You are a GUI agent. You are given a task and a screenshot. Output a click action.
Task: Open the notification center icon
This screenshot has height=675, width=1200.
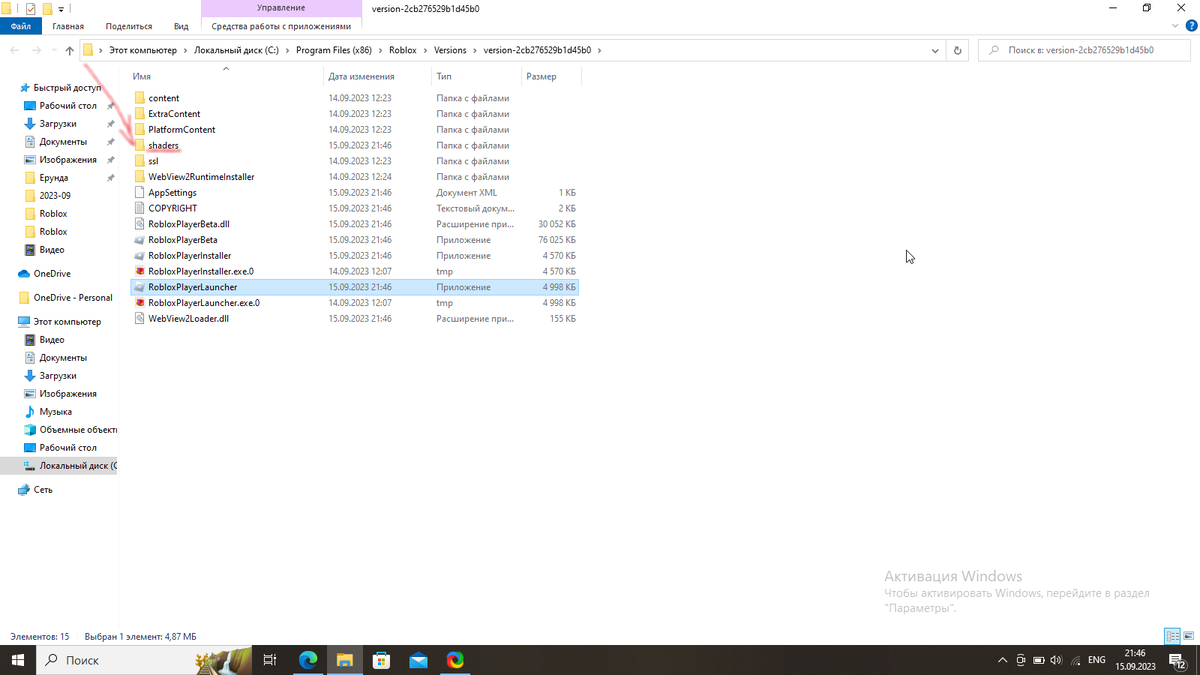(x=1176, y=660)
